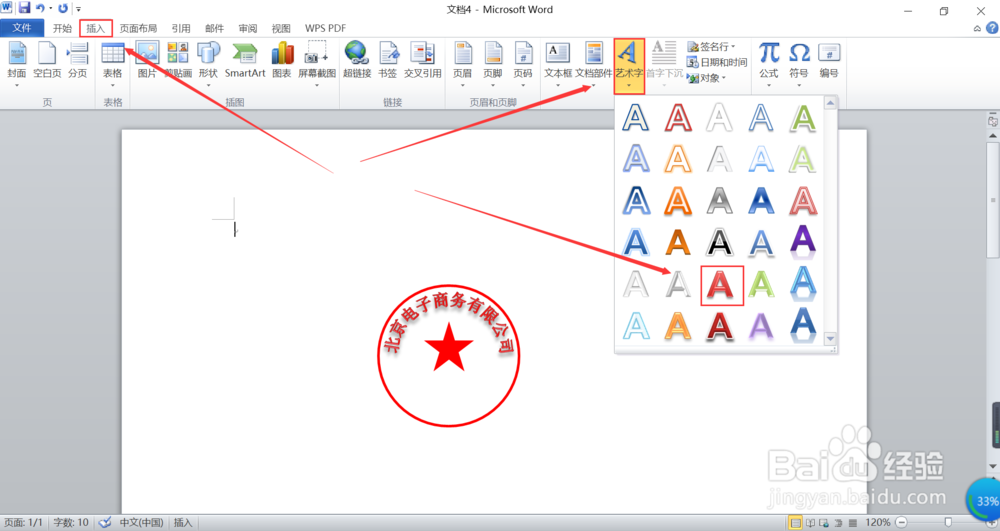Open document parts (文档部件)
This screenshot has height=531, width=1000.
[x=594, y=64]
